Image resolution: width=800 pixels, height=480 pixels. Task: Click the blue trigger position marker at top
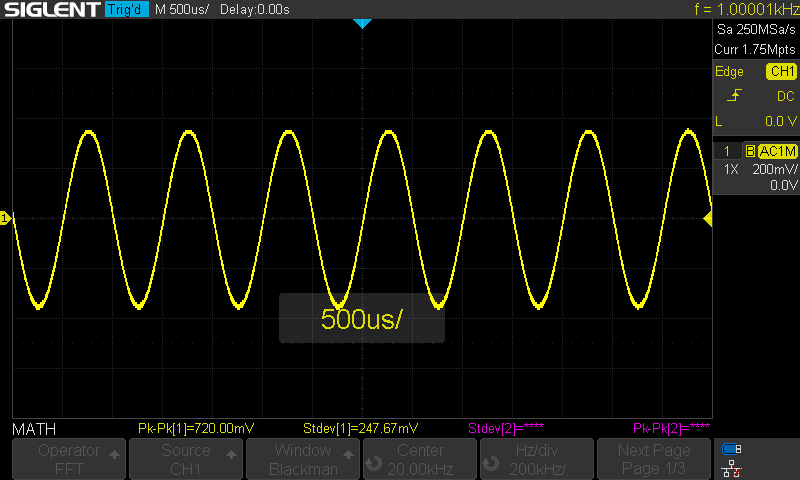tap(362, 23)
